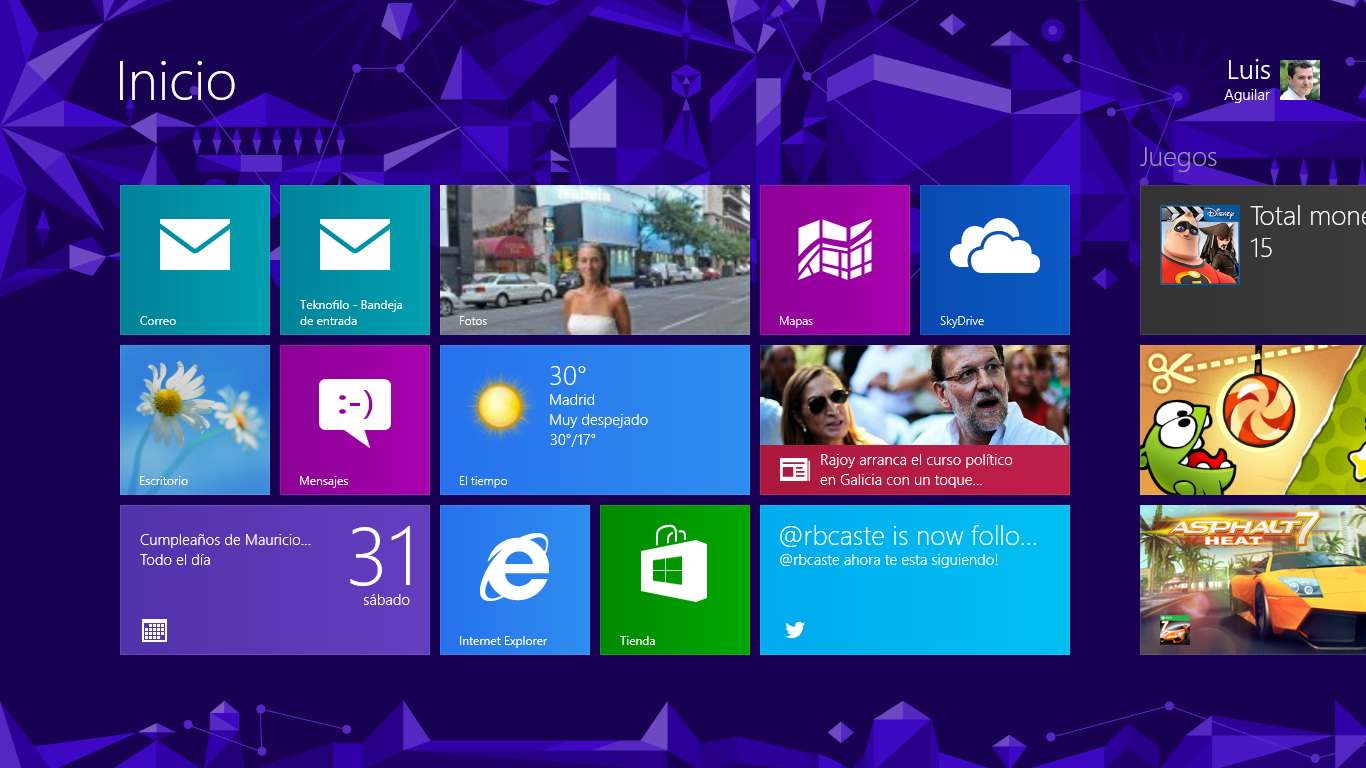Image resolution: width=1366 pixels, height=768 pixels.
Task: Open Teknofilo inbox mail tile
Action: (355, 260)
